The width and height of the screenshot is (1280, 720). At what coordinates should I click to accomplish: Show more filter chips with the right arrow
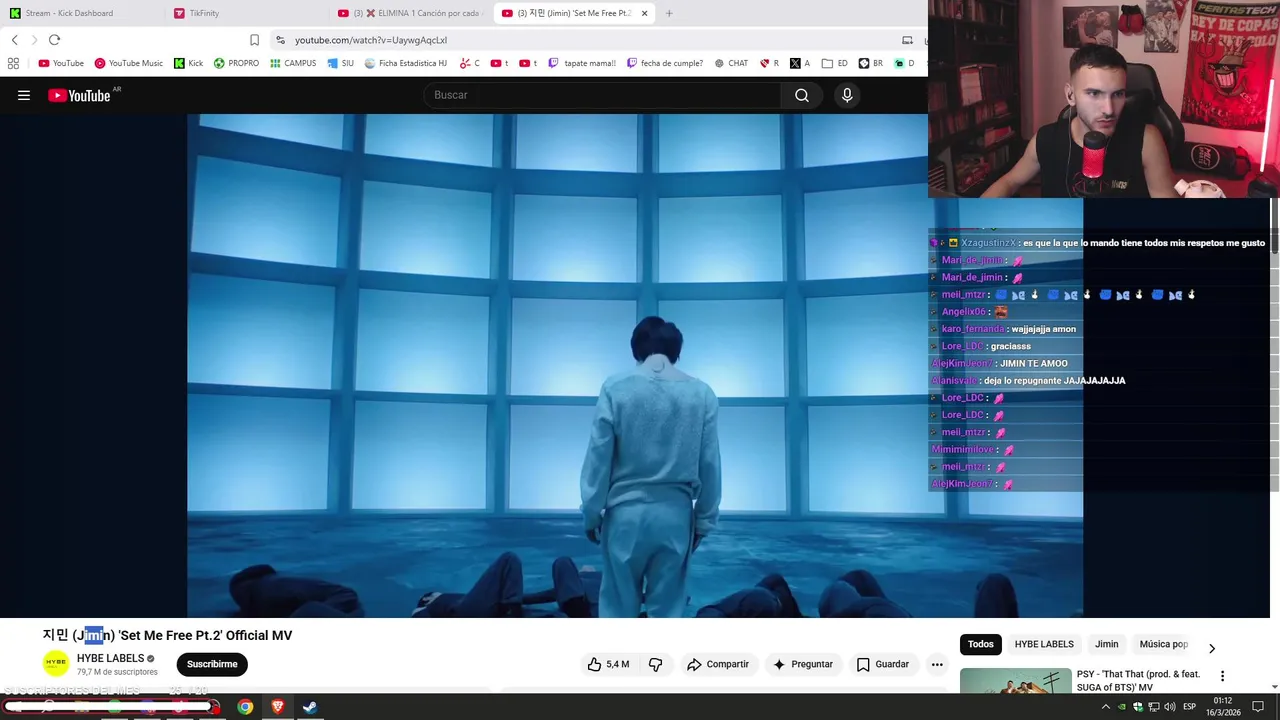[x=1212, y=648]
